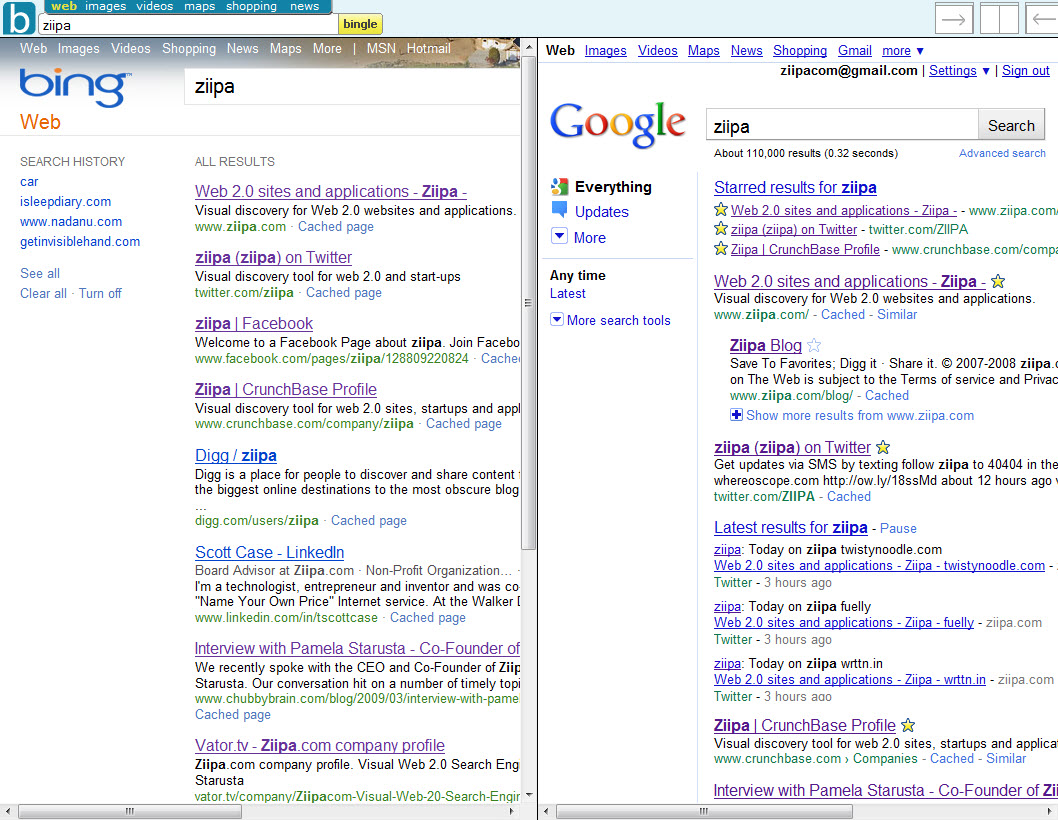Click 'Turn off' search history link
The width and height of the screenshot is (1058, 820).
pos(100,293)
